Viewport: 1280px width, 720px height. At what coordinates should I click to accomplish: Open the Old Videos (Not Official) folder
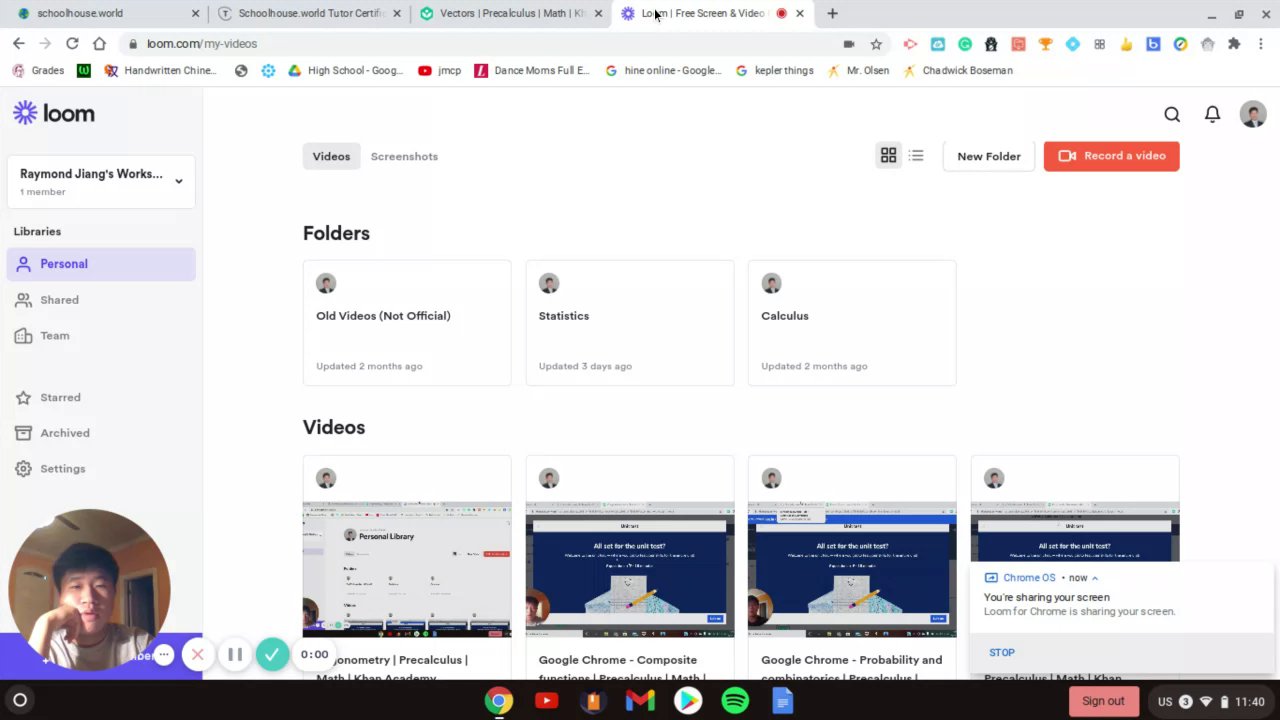(x=407, y=323)
